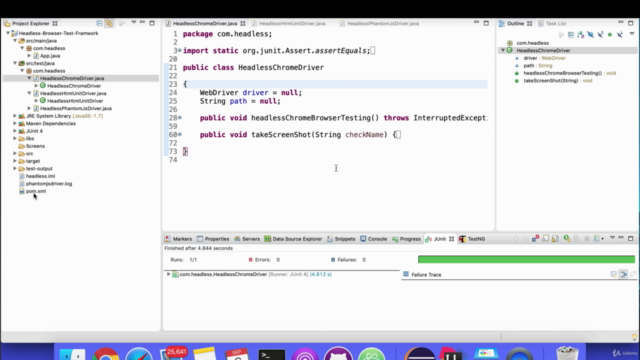Select HeadlessChromeDriver.java in Project Explorer
This screenshot has width=640, height=360.
tap(72, 78)
